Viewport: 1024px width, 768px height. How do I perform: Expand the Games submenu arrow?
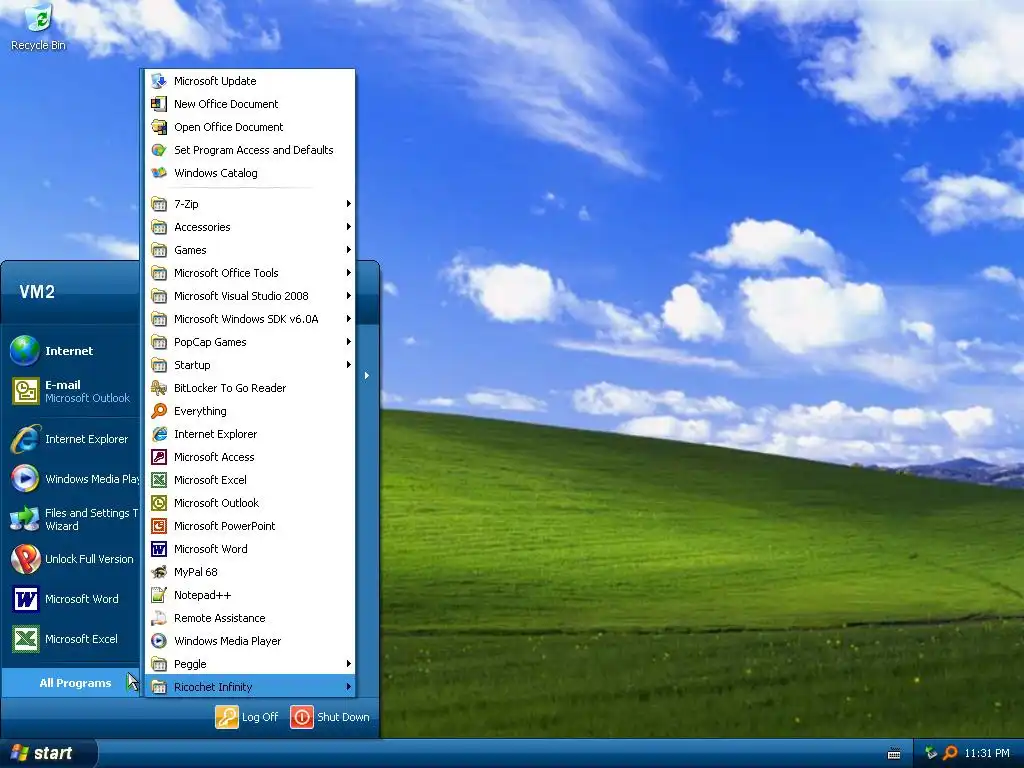coord(349,249)
